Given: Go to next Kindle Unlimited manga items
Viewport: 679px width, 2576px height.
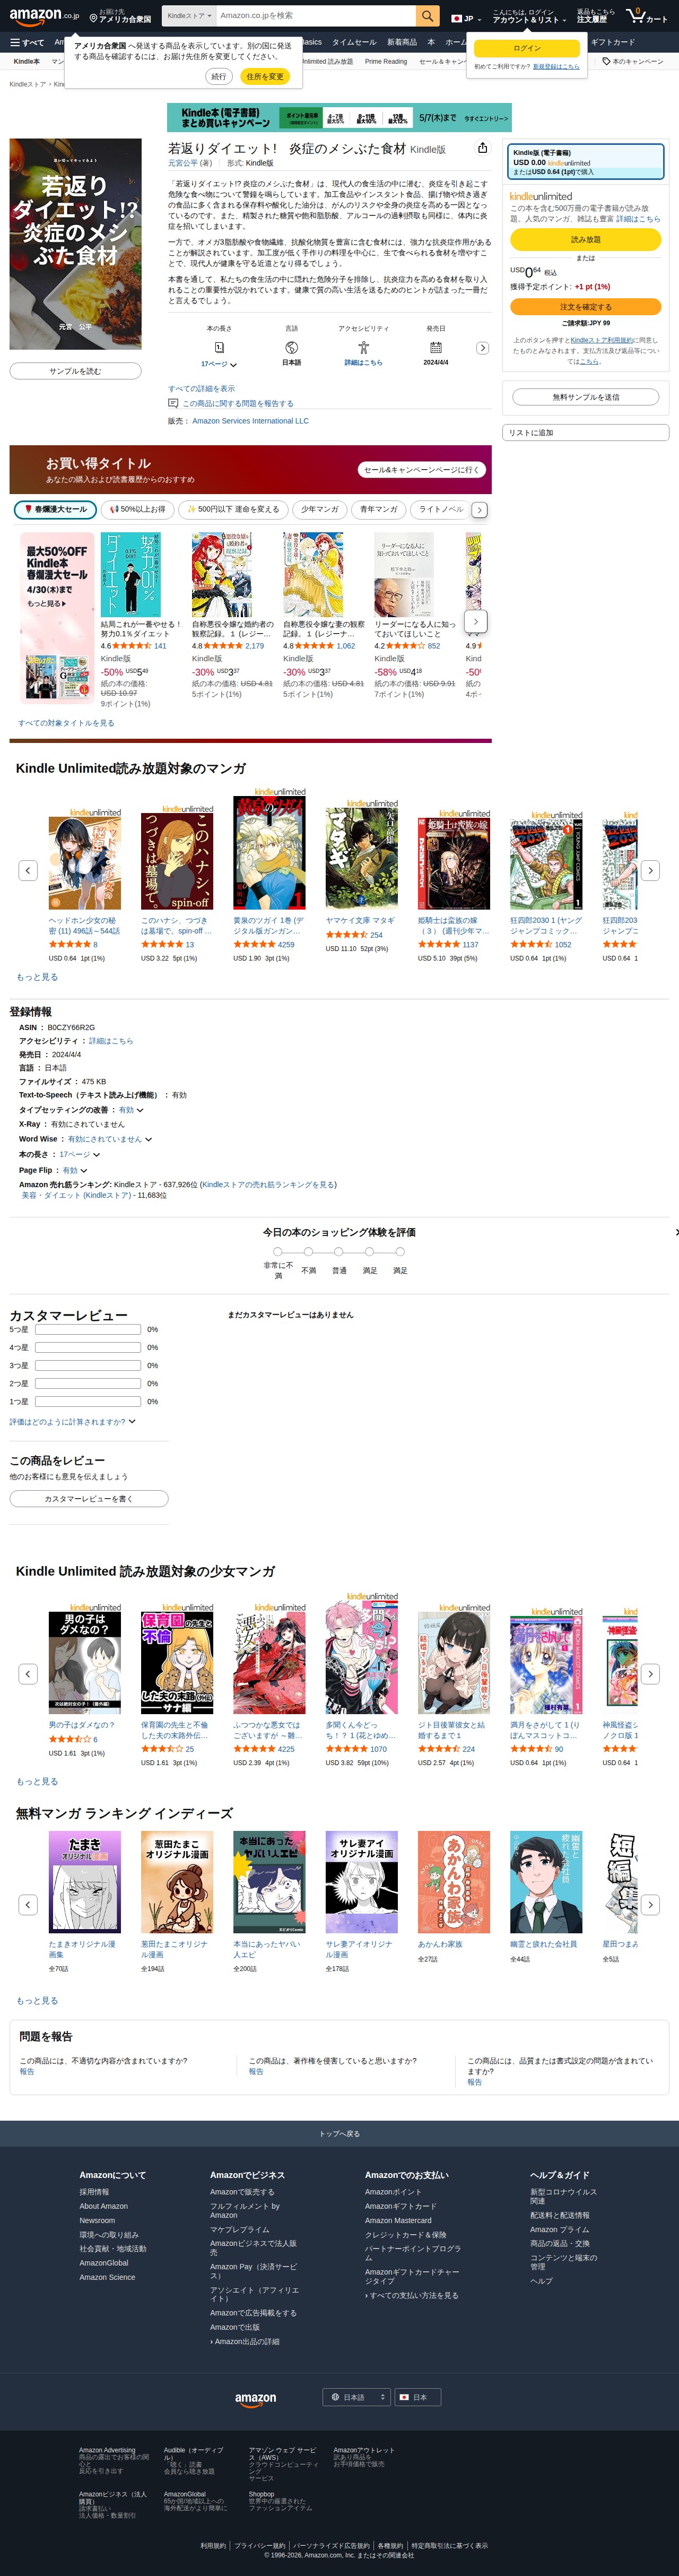Looking at the screenshot, I should (x=650, y=870).
